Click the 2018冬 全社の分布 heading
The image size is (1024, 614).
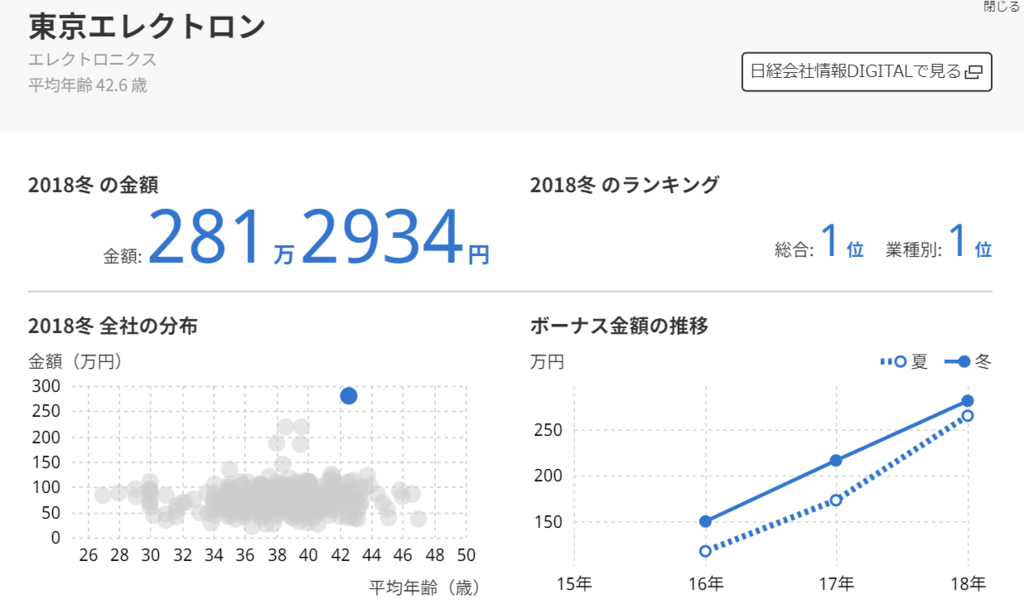tap(112, 325)
